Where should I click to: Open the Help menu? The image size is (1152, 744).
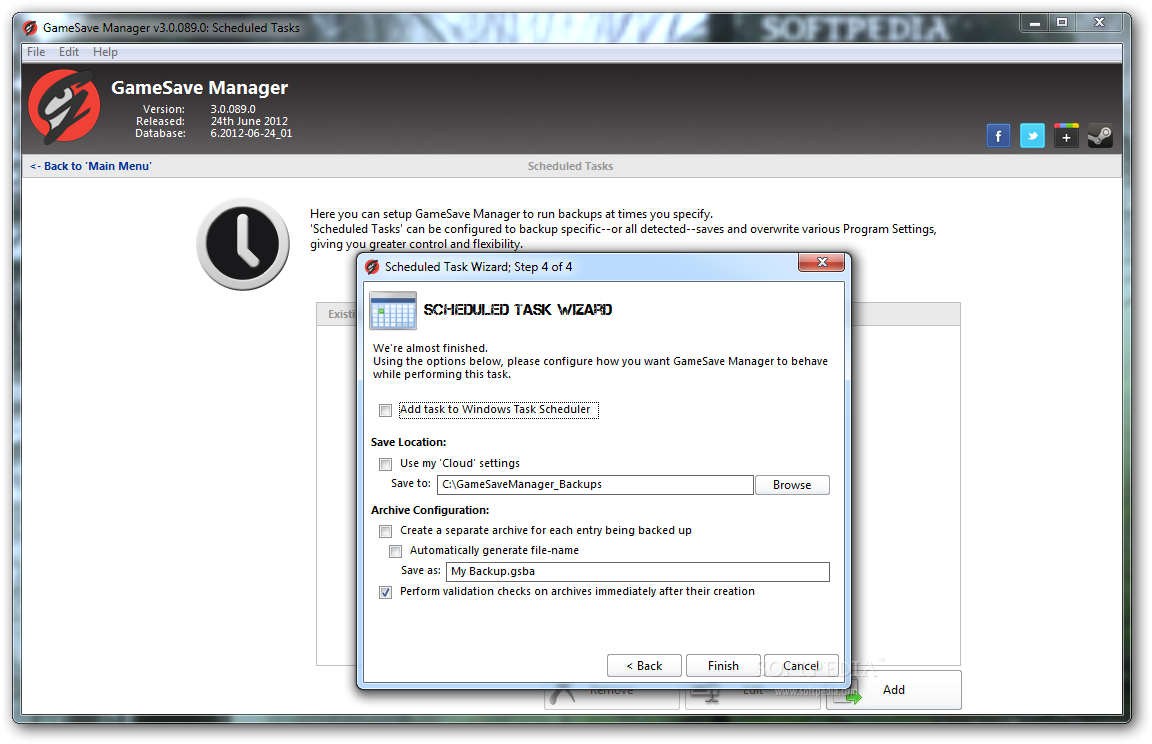click(x=105, y=52)
